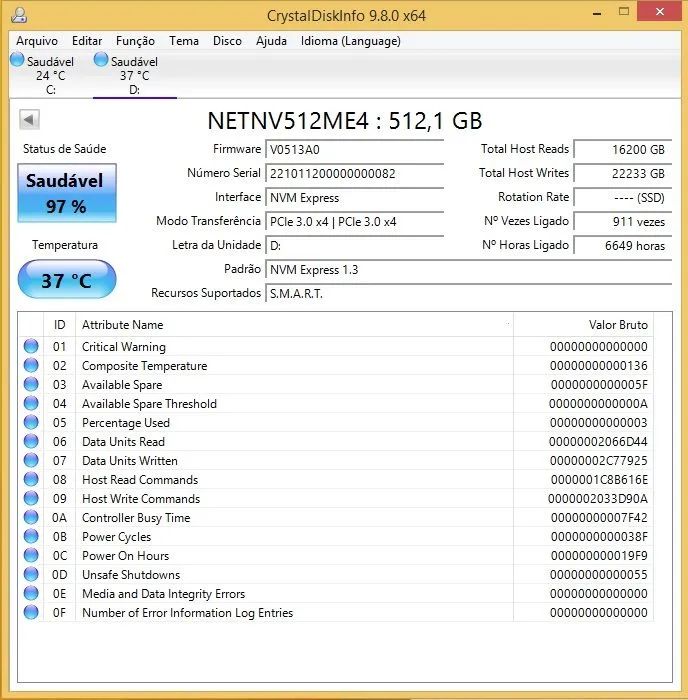Image resolution: width=688 pixels, height=700 pixels.
Task: Click the NETNV512ME4 : 512,1 GB disk title
Action: pyautogui.click(x=345, y=121)
